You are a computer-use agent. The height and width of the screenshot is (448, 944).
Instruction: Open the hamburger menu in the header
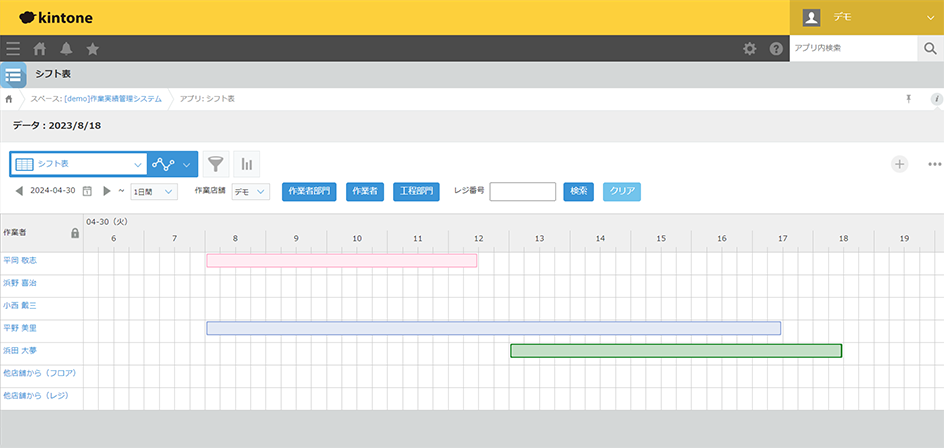[x=13, y=48]
